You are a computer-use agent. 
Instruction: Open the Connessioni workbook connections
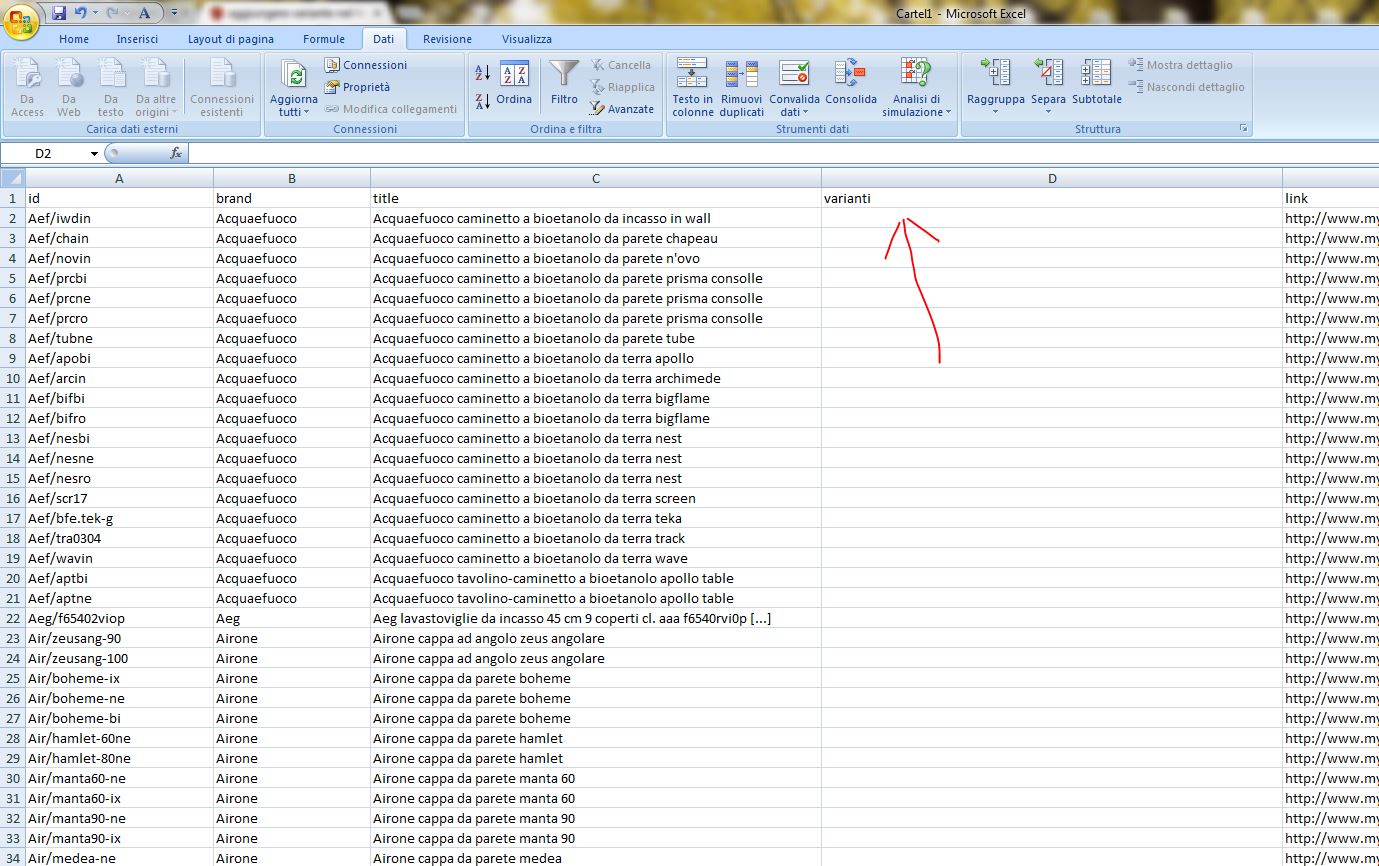click(365, 65)
